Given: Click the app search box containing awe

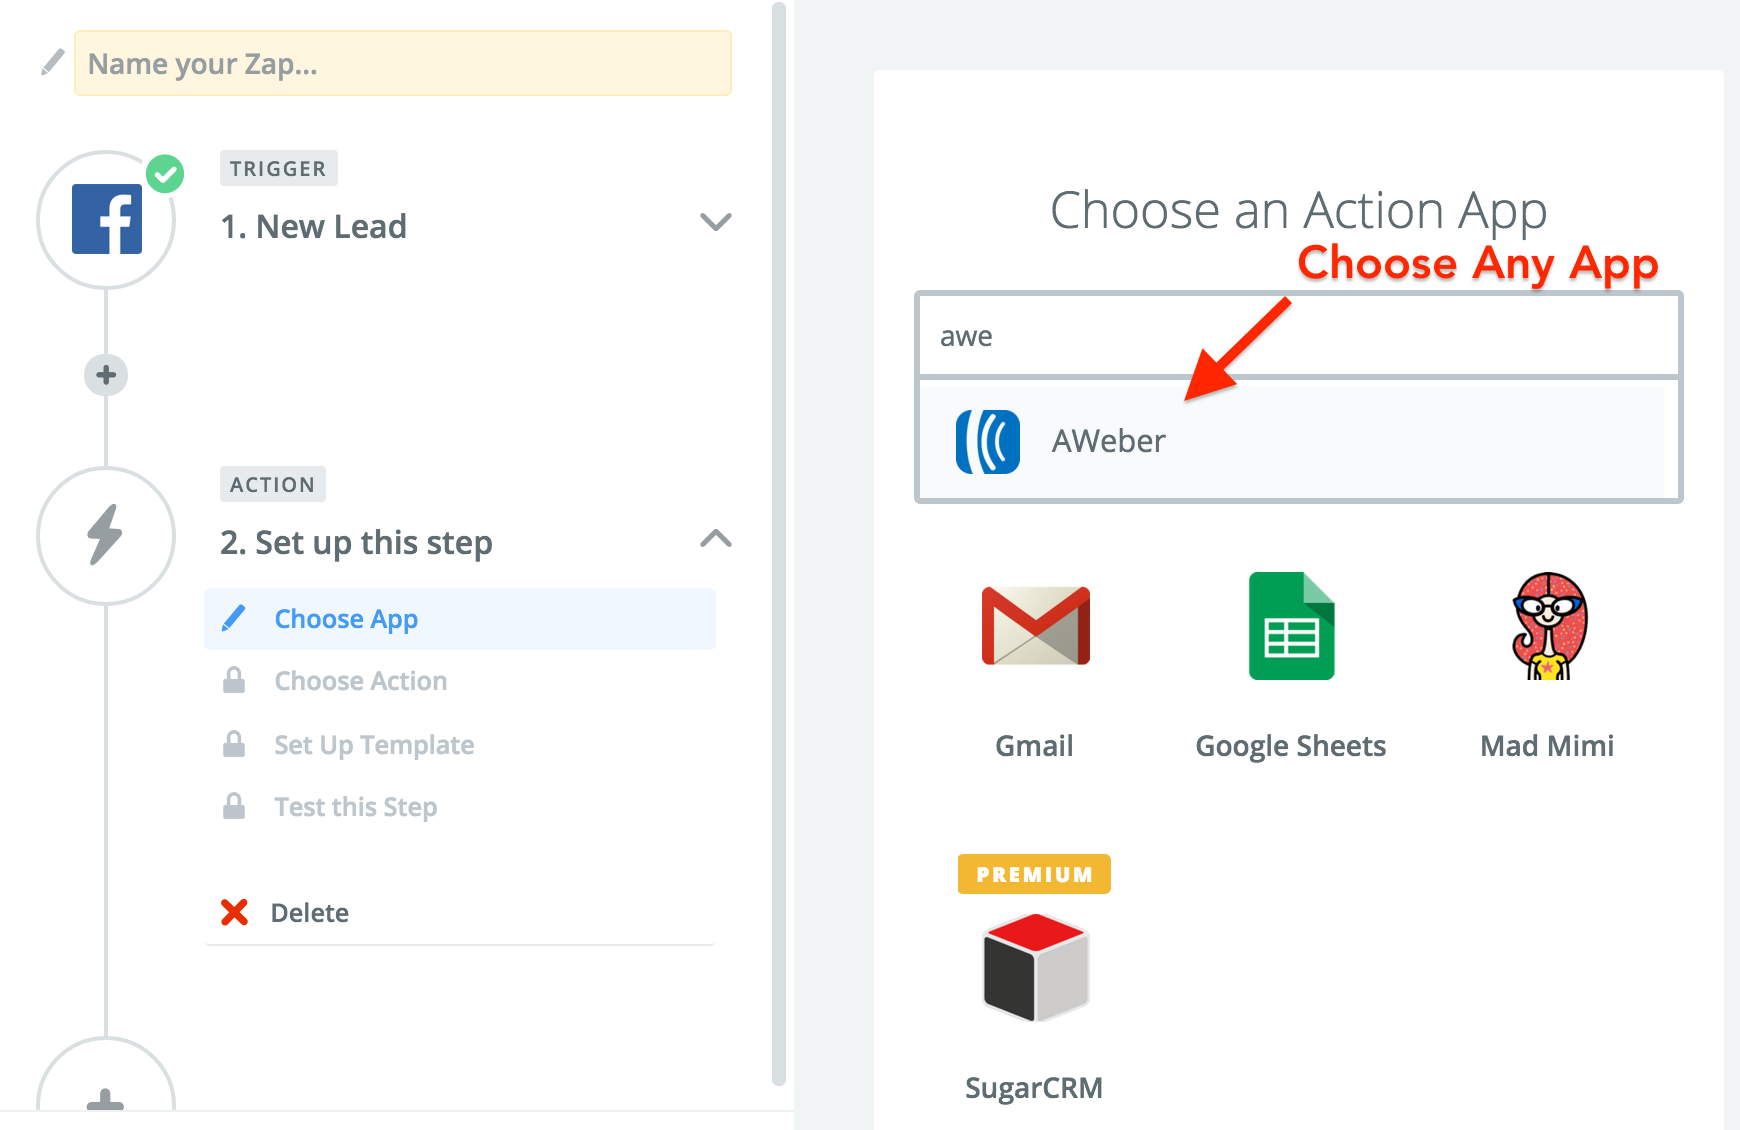Looking at the screenshot, I should (1298, 336).
